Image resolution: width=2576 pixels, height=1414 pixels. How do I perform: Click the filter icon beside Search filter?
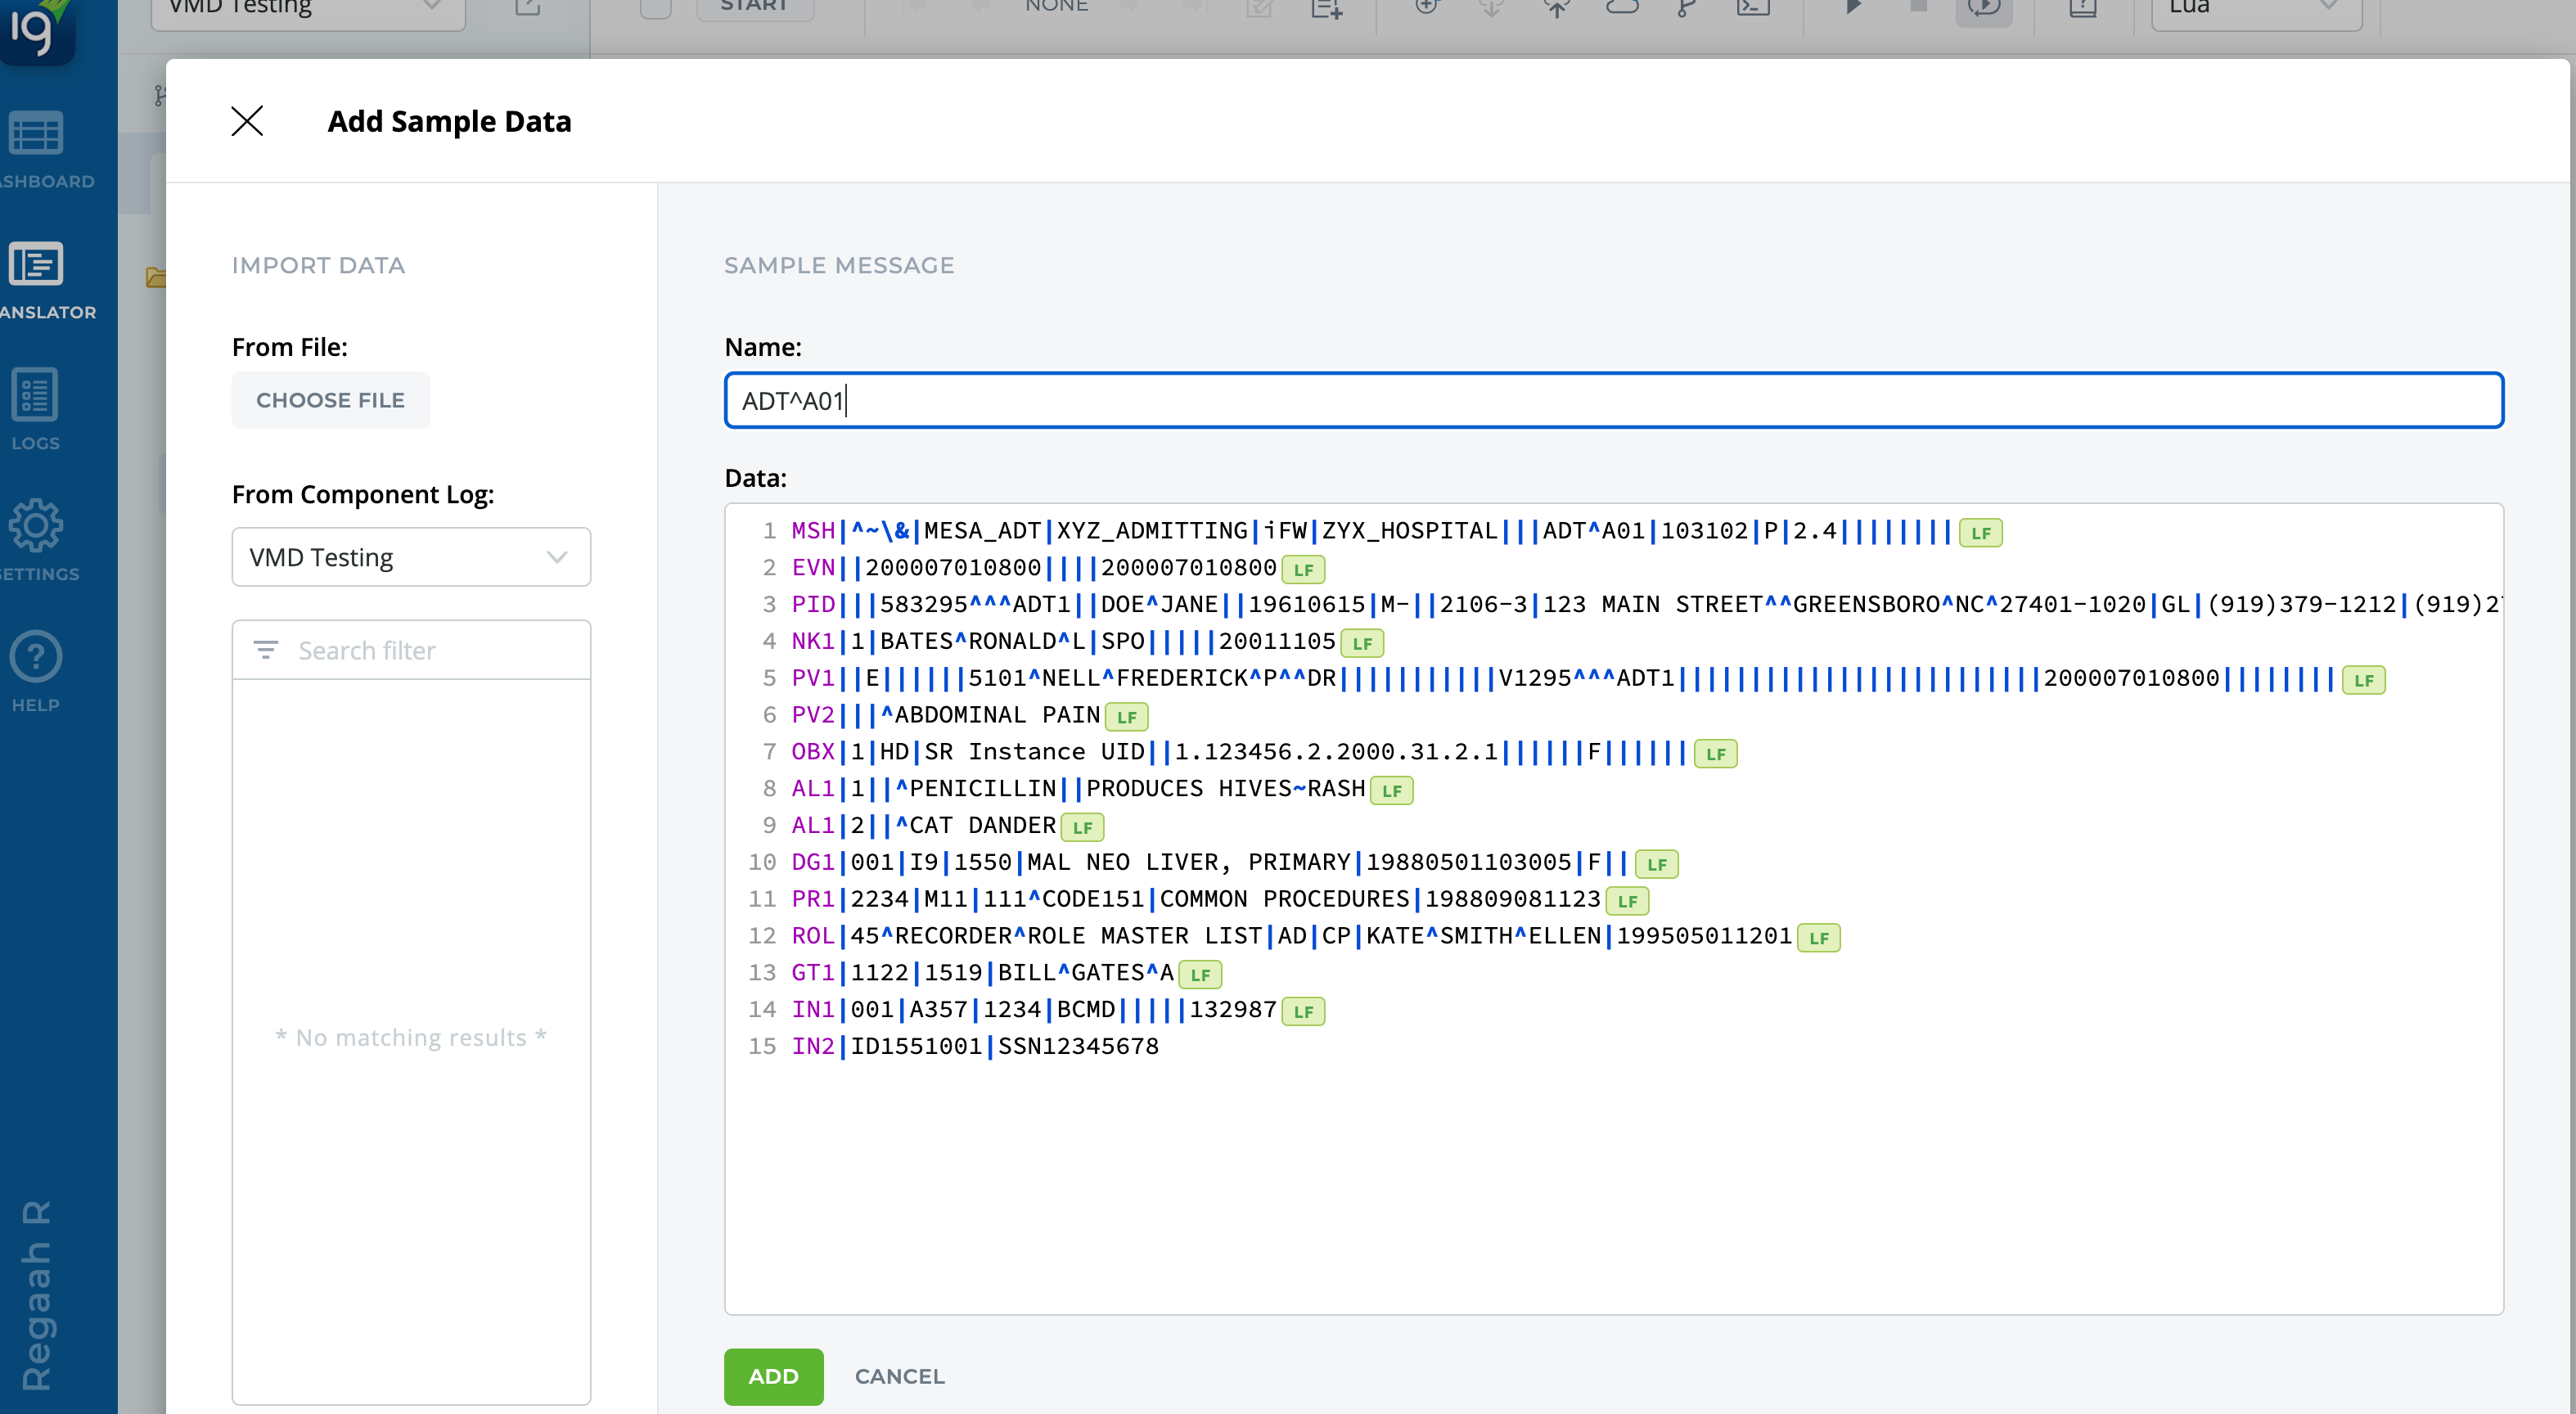(x=265, y=650)
